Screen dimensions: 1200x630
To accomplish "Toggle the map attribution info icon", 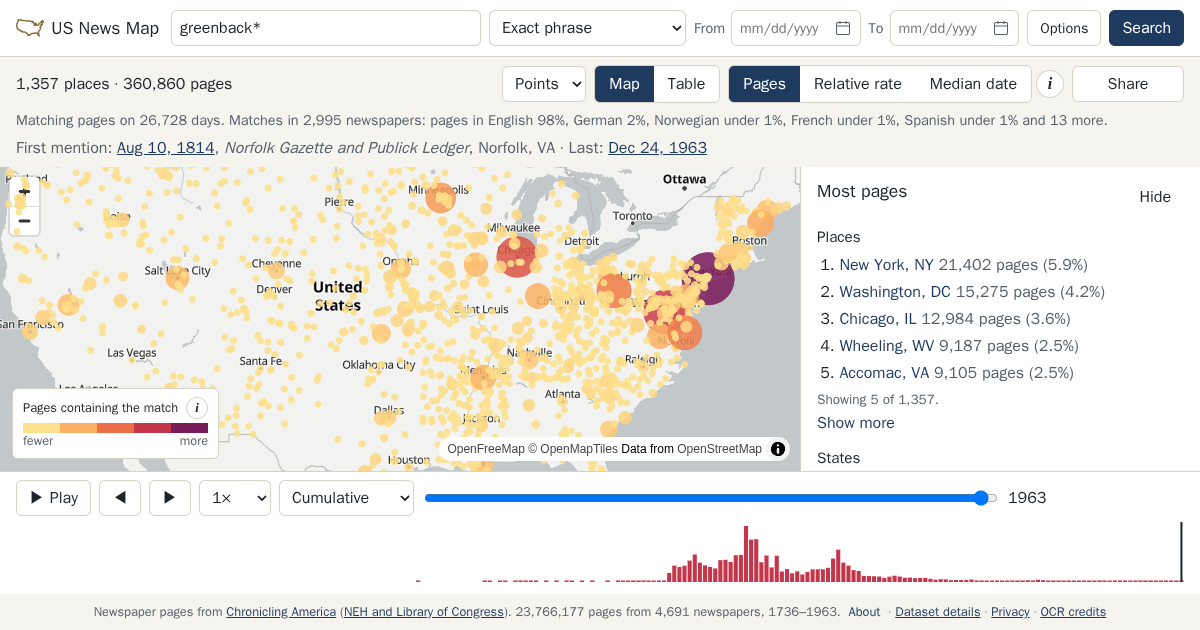I will [778, 449].
